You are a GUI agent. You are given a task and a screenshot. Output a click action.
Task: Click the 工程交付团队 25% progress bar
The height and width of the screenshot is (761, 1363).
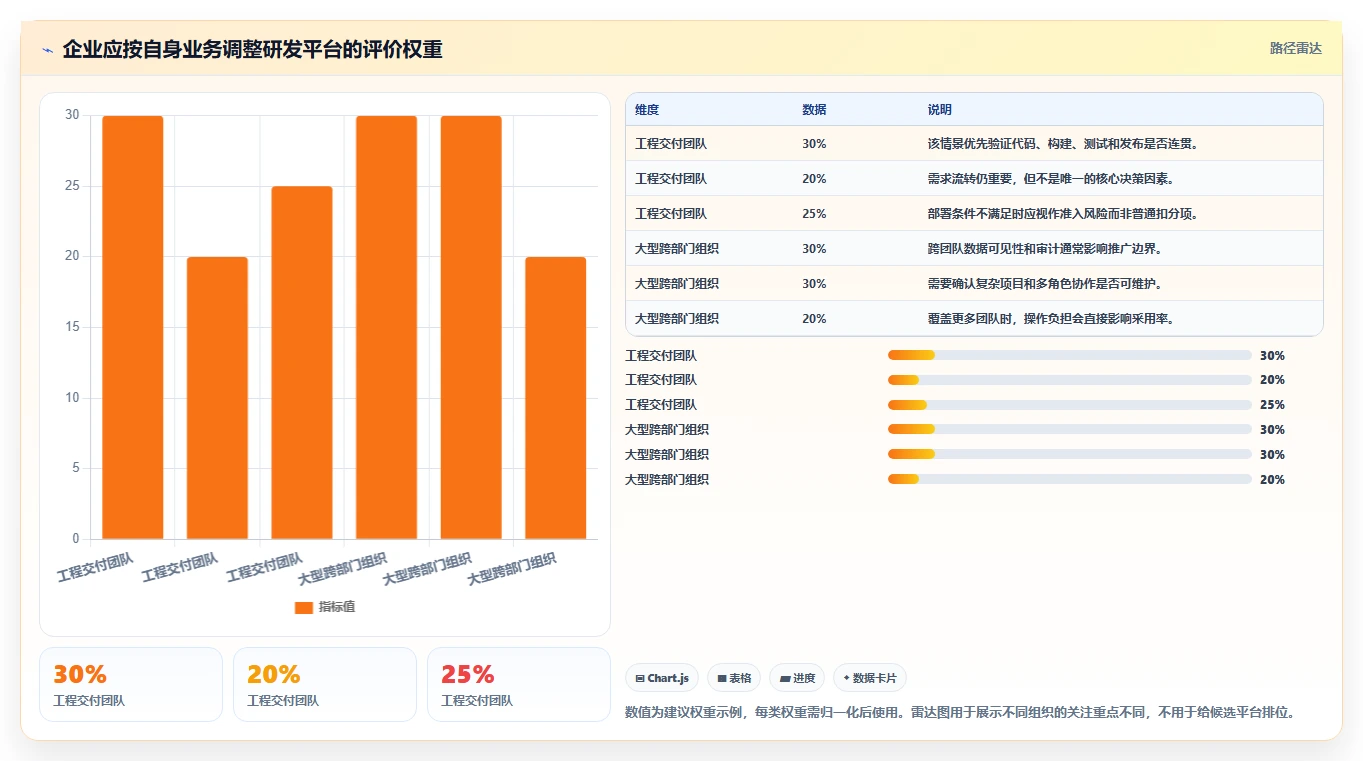point(1070,405)
